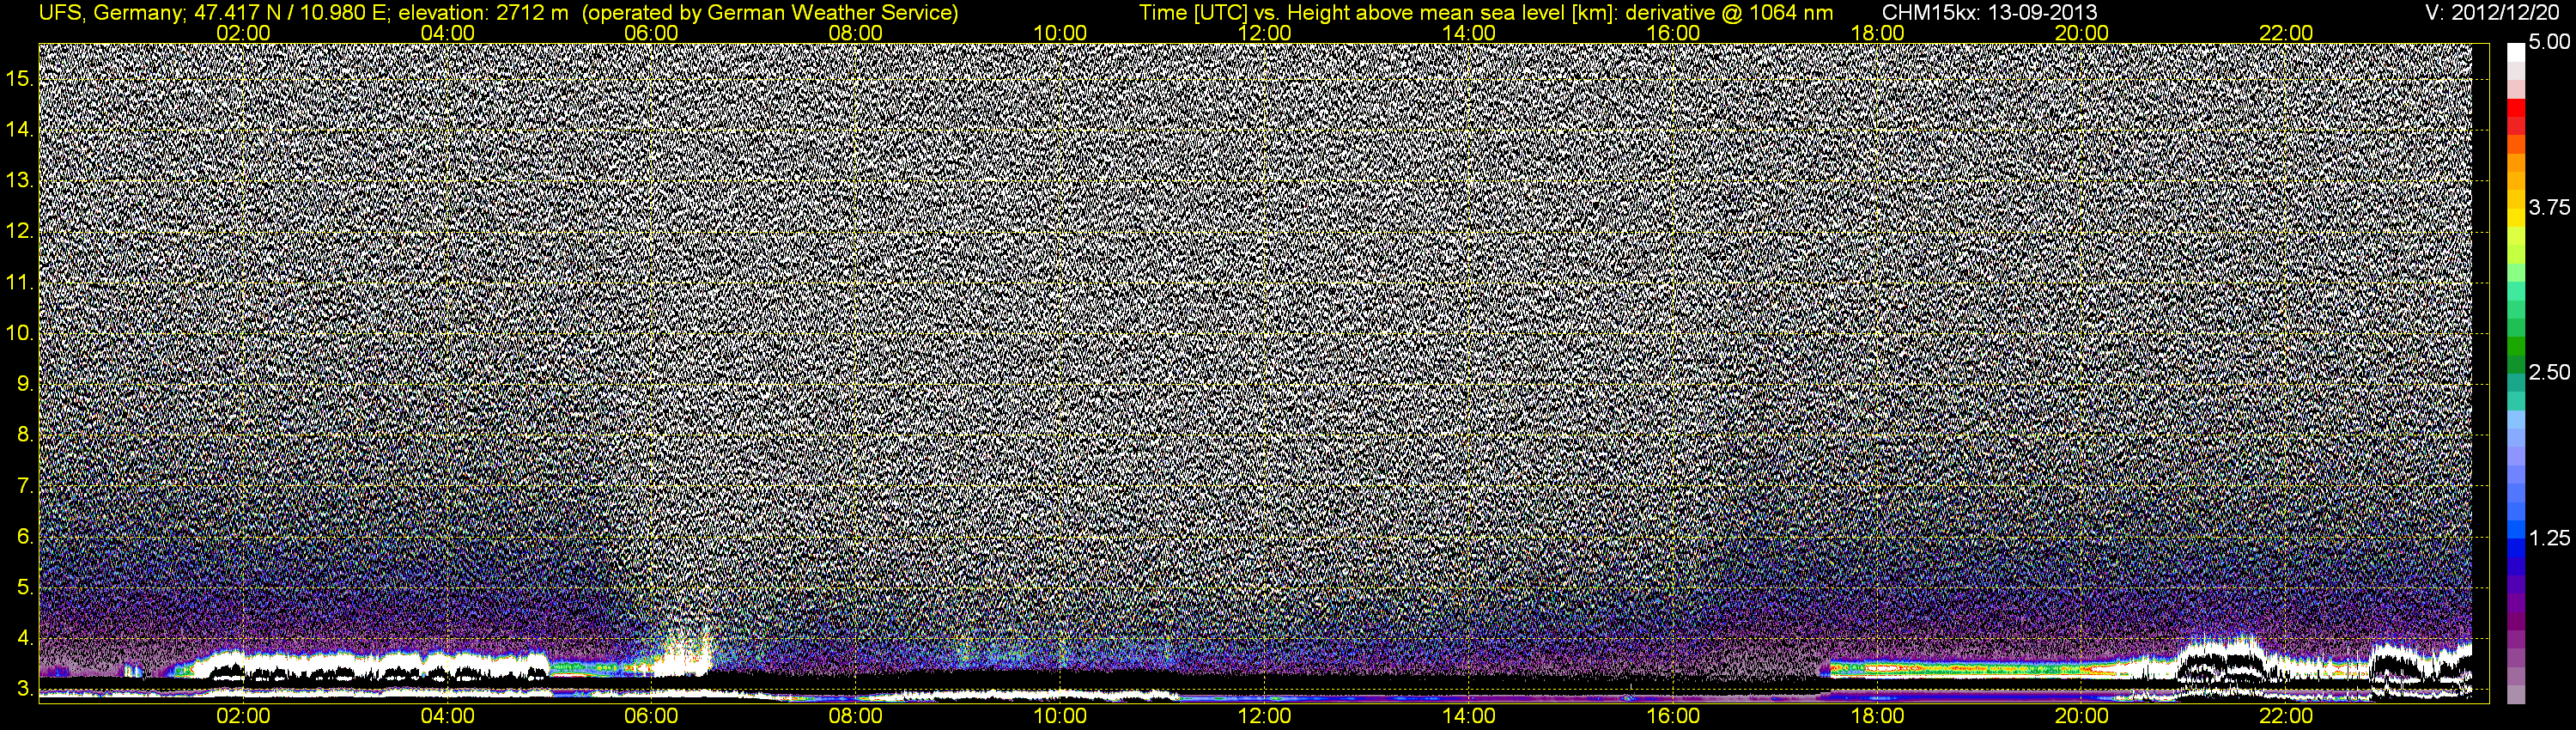Click the "18:00" label on the top time axis
Screen dimensions: 2576x730
[x=1878, y=33]
